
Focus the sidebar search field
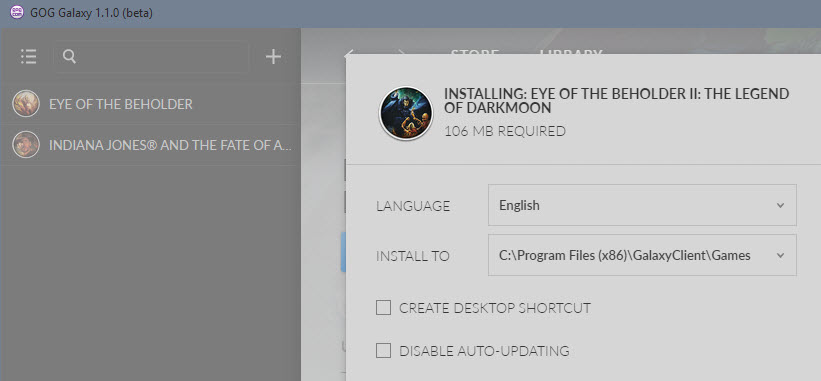pos(151,57)
